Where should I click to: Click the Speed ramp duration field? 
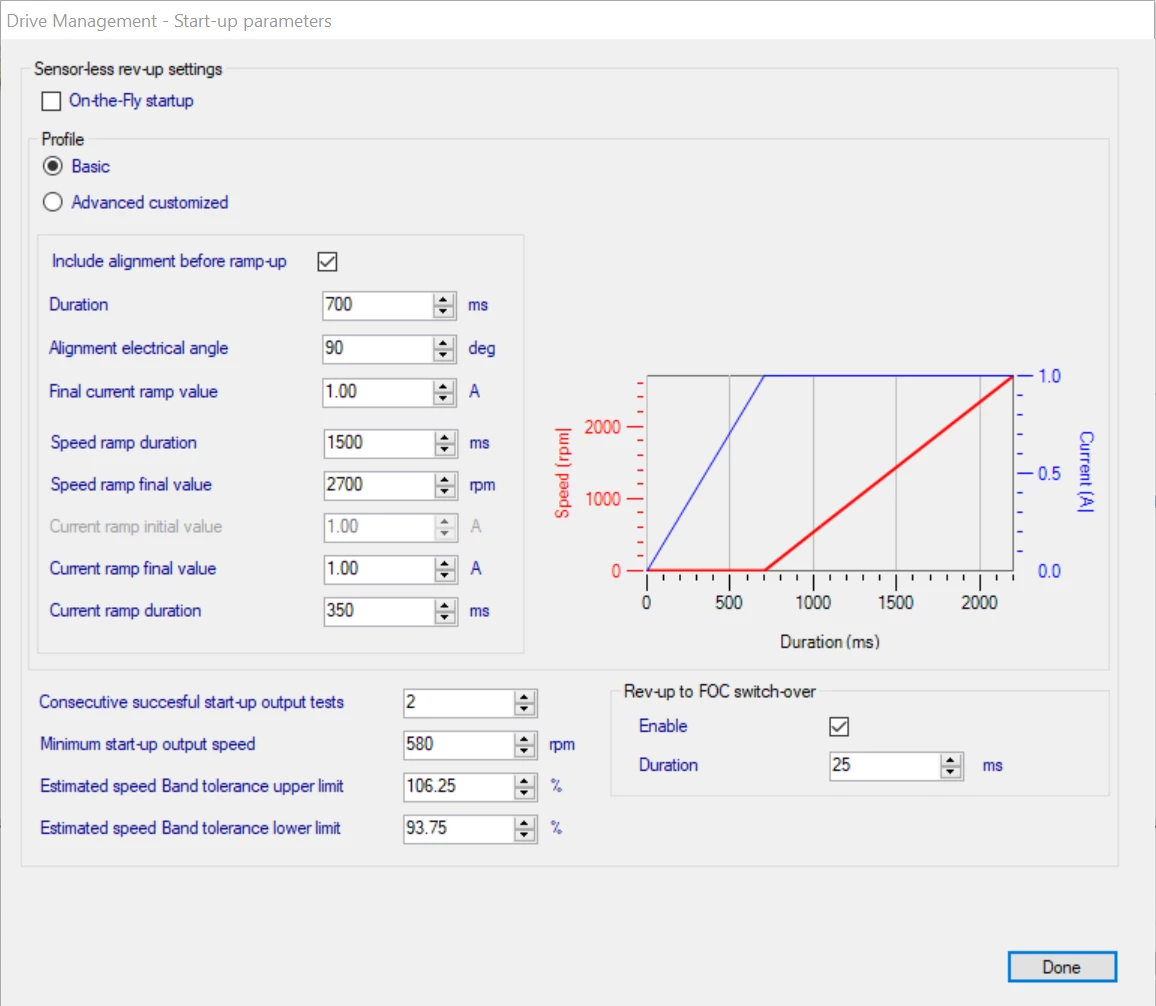[379, 444]
